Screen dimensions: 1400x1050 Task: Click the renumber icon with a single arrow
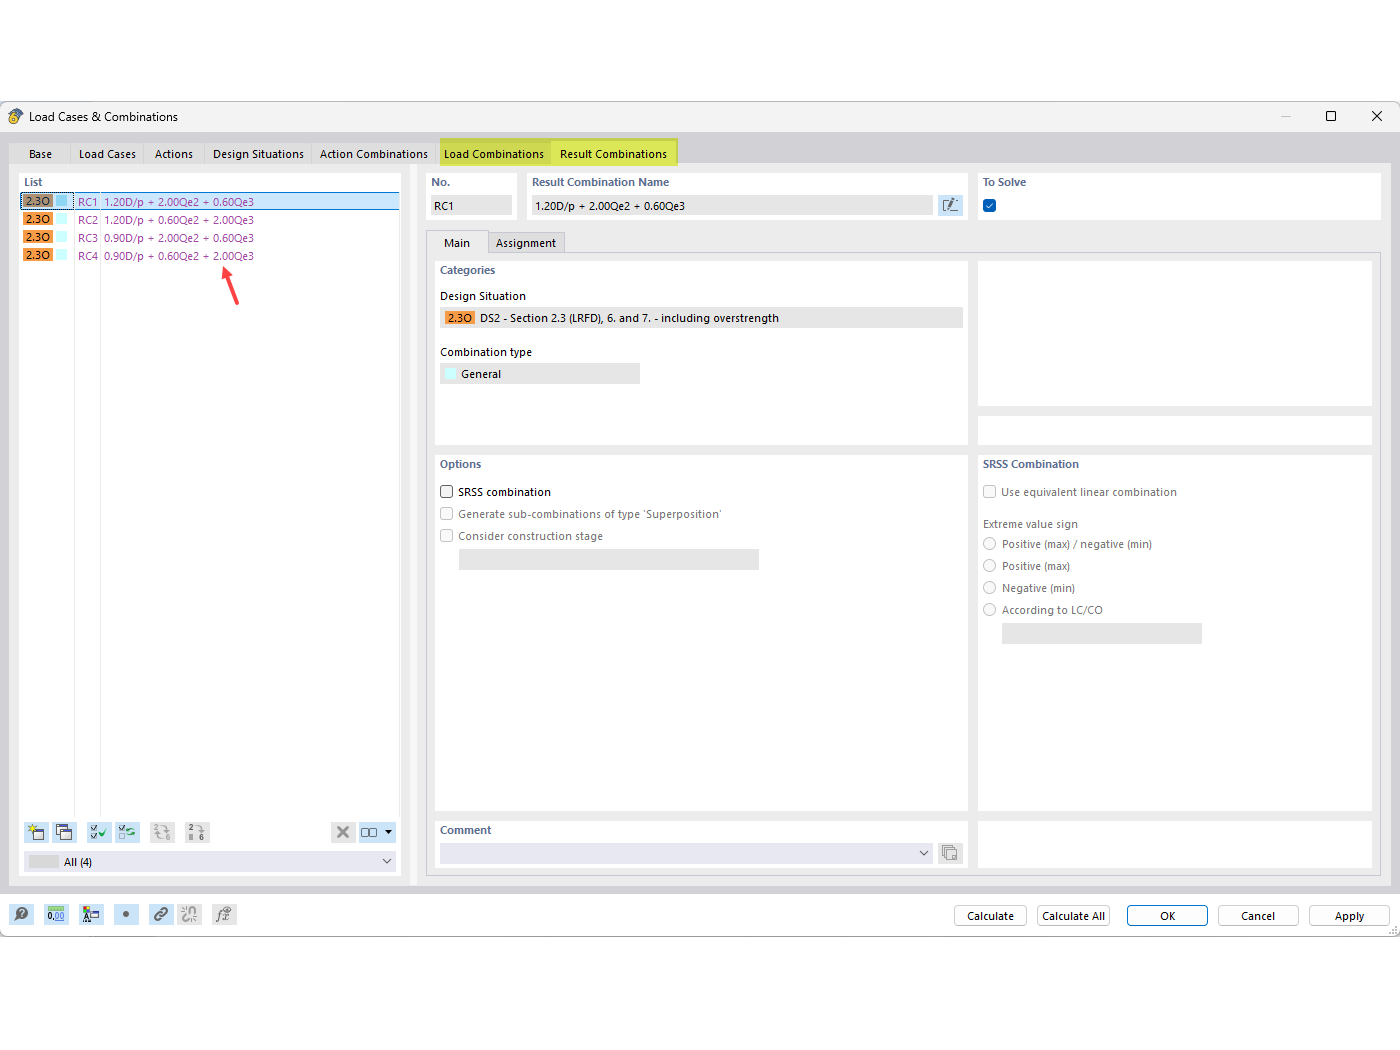(x=196, y=832)
